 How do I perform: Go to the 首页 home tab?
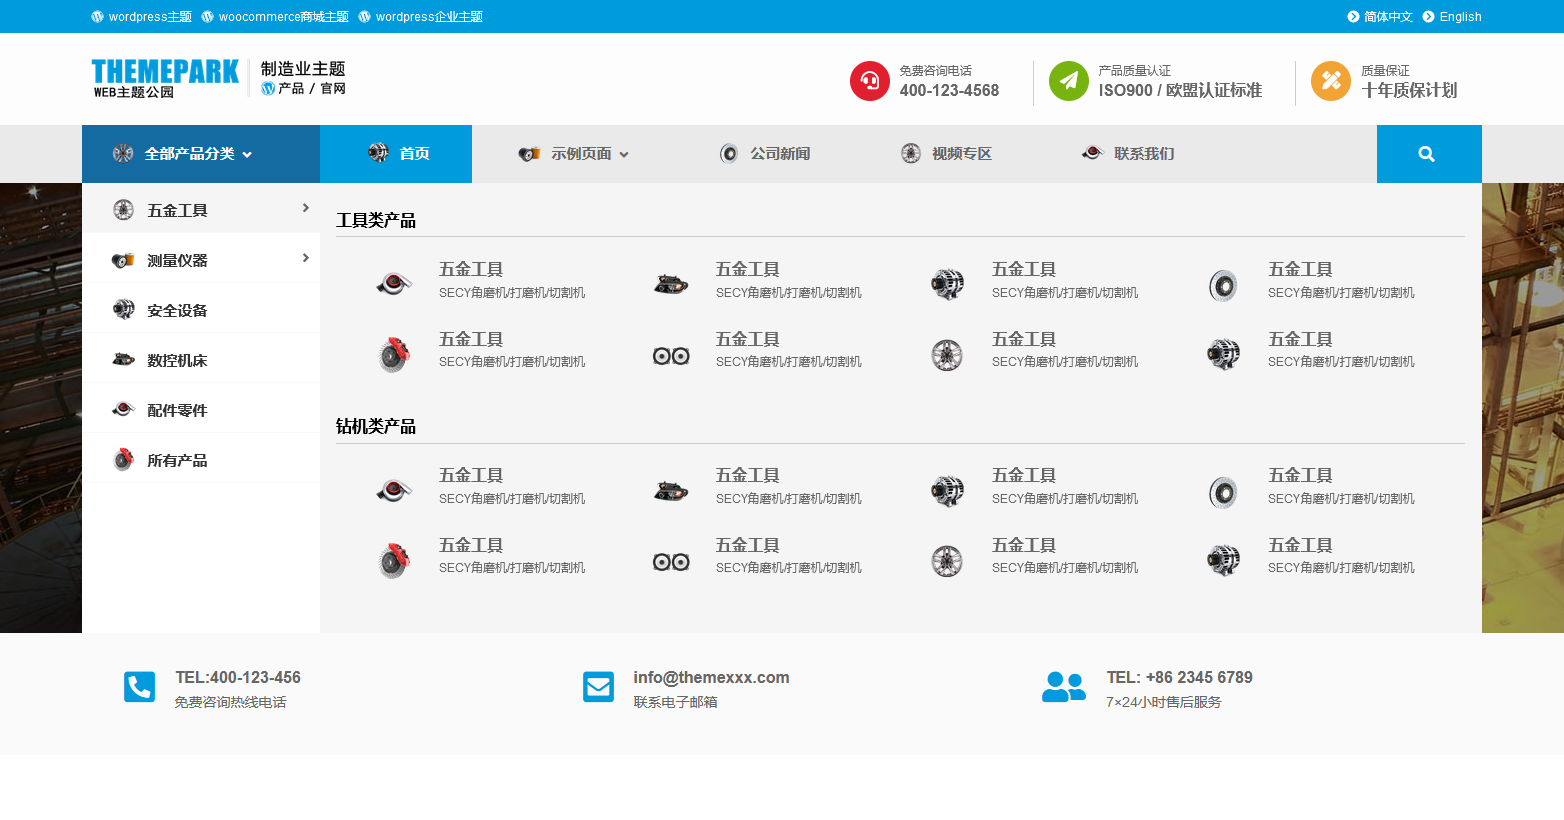click(397, 154)
